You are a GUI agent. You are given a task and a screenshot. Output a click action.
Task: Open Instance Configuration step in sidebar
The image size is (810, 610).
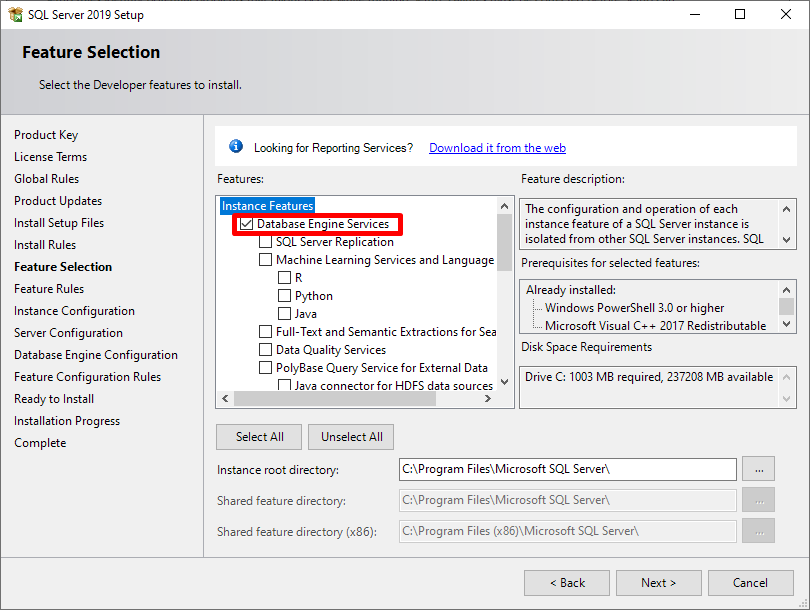[74, 311]
